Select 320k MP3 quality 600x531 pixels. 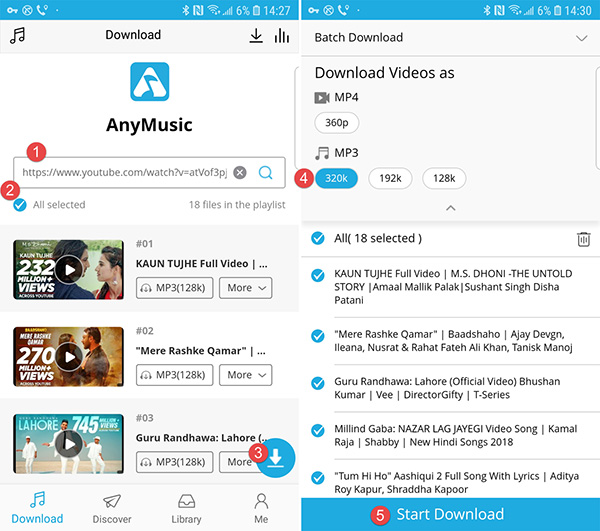(336, 178)
